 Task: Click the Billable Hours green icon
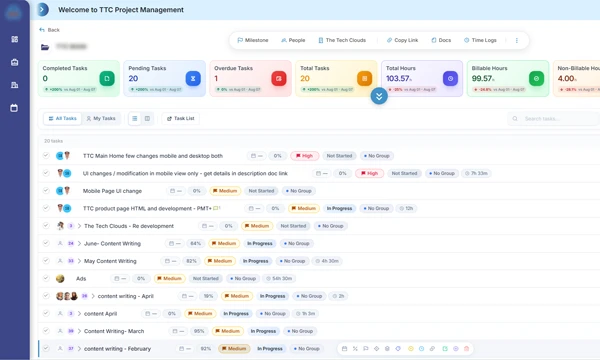pyautogui.click(x=536, y=78)
